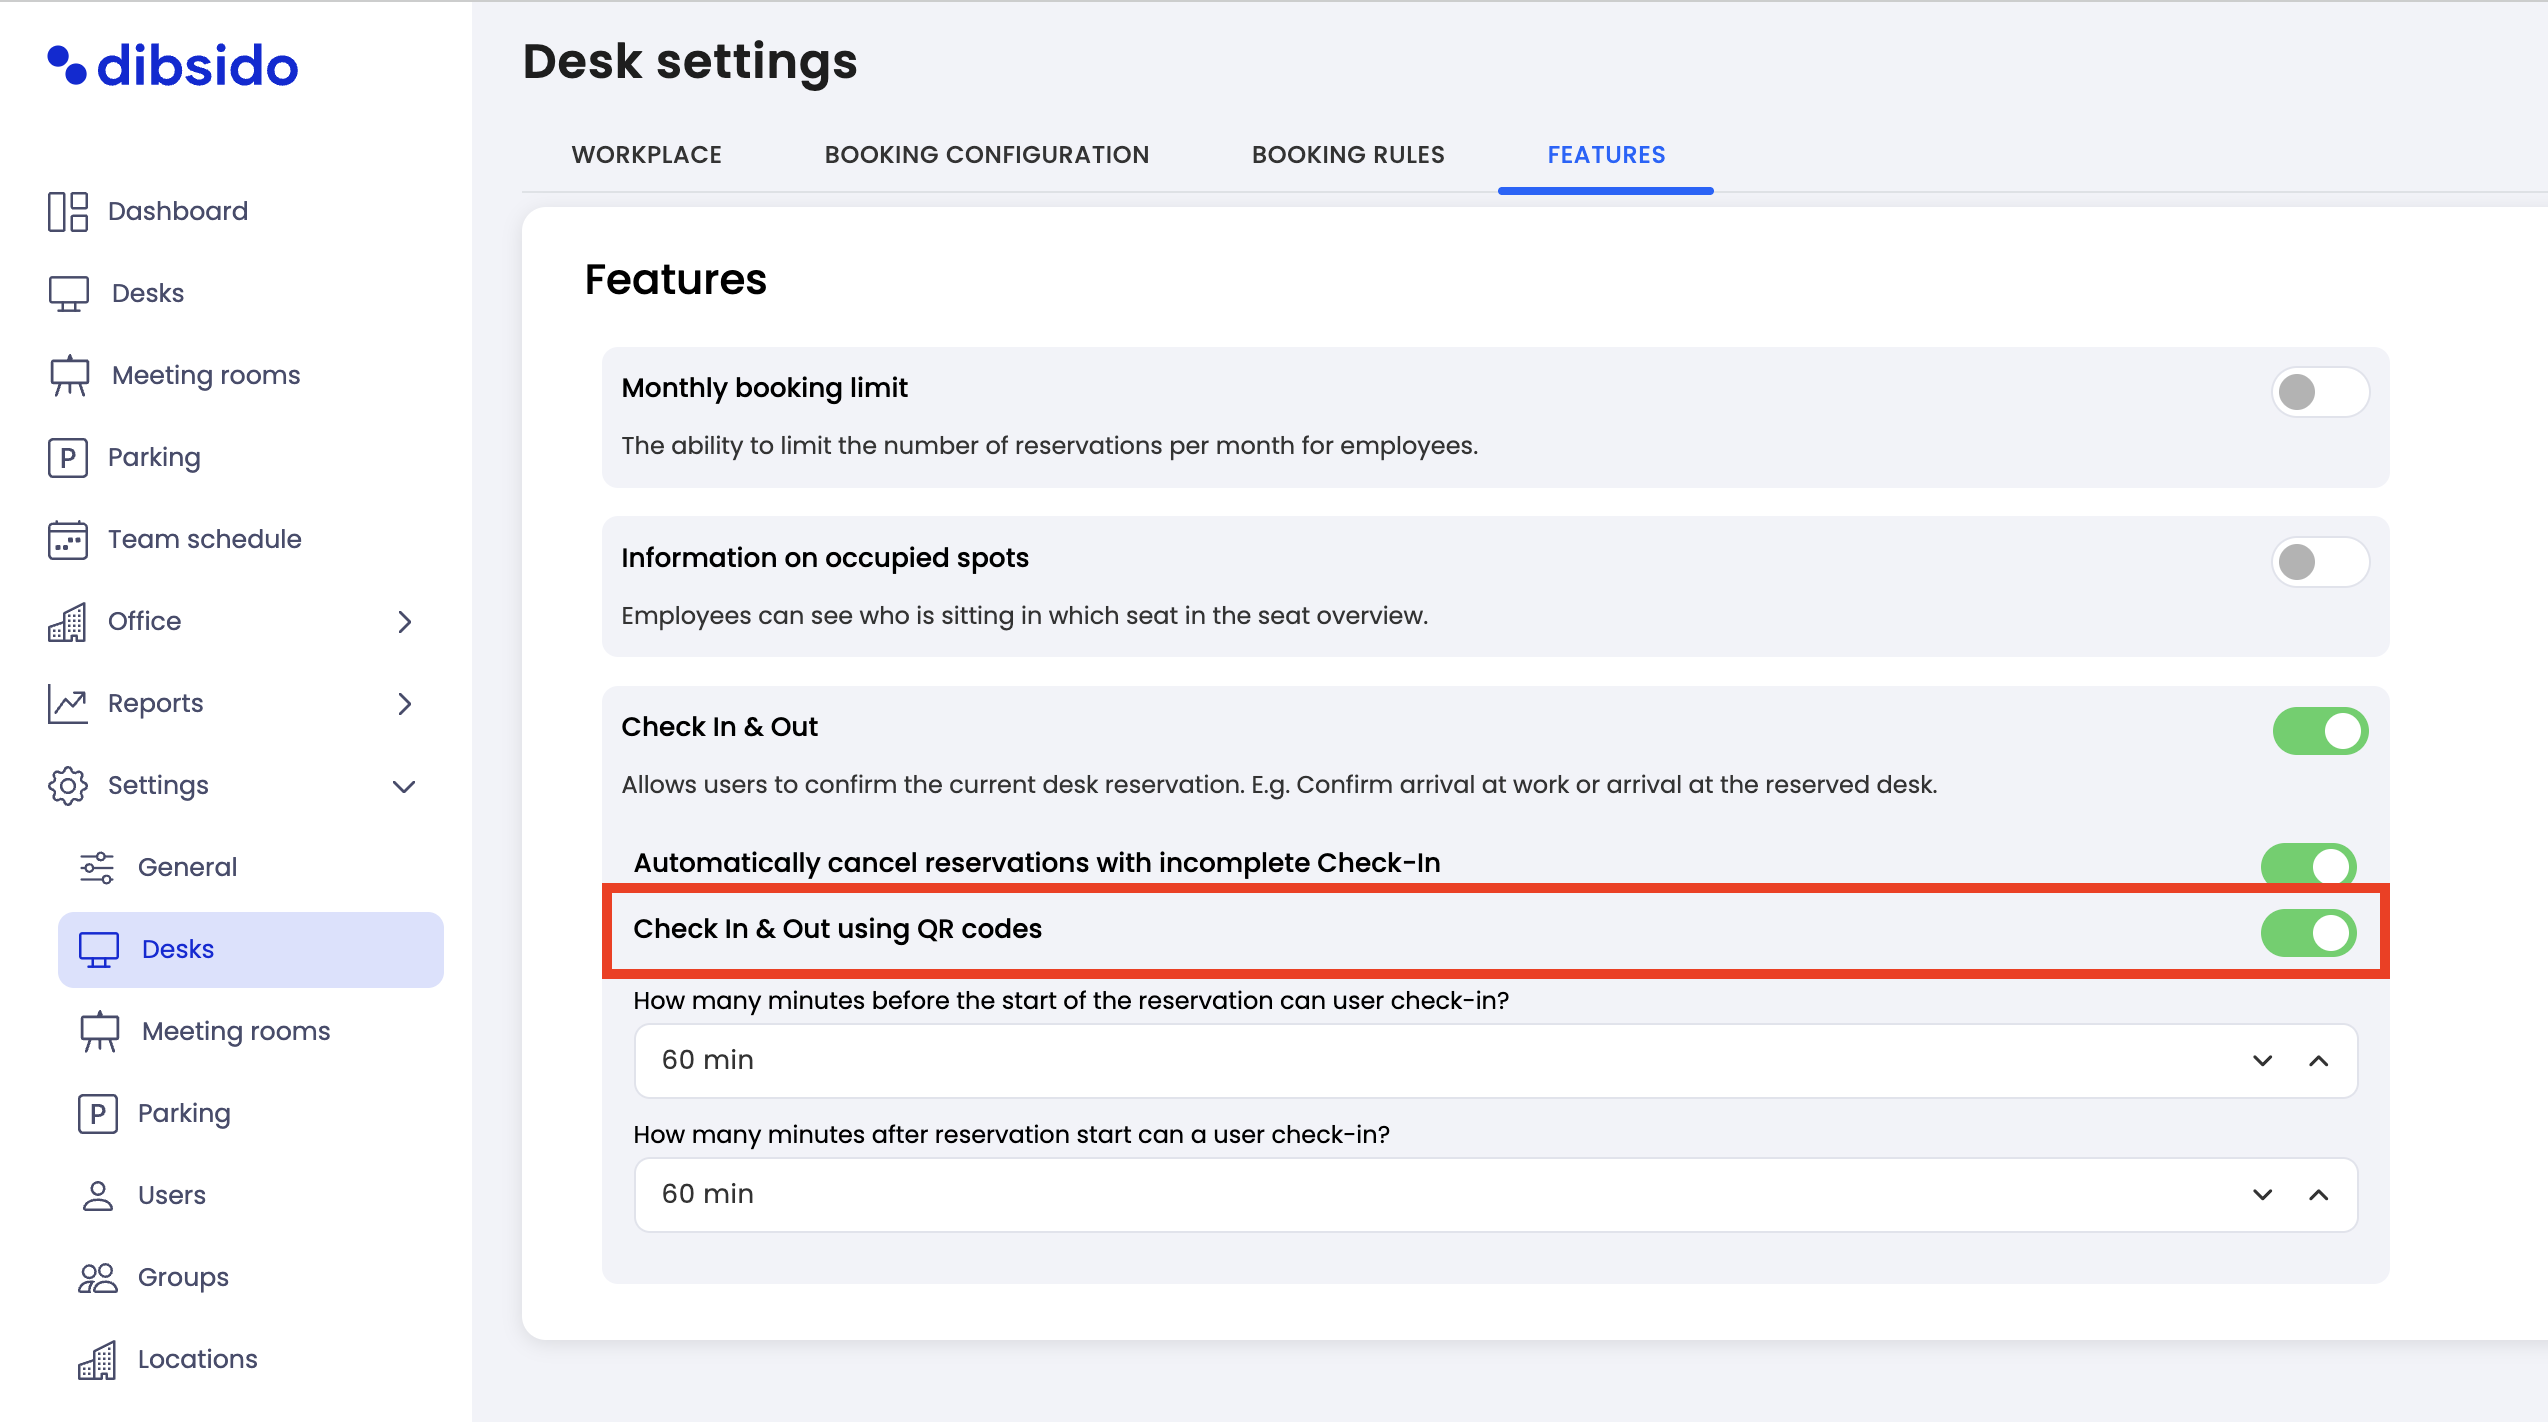Image resolution: width=2548 pixels, height=1422 pixels.
Task: Click the dibsido logo link
Action: [173, 66]
